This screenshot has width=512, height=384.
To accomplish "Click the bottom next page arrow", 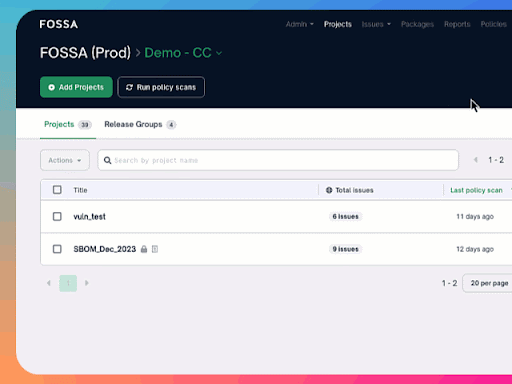I will coord(87,283).
